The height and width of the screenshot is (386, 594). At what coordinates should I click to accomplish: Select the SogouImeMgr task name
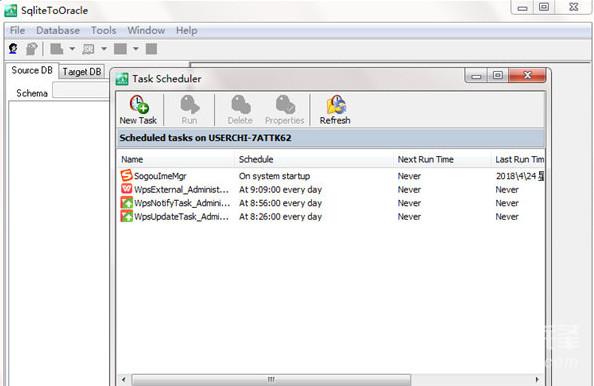click(160, 176)
